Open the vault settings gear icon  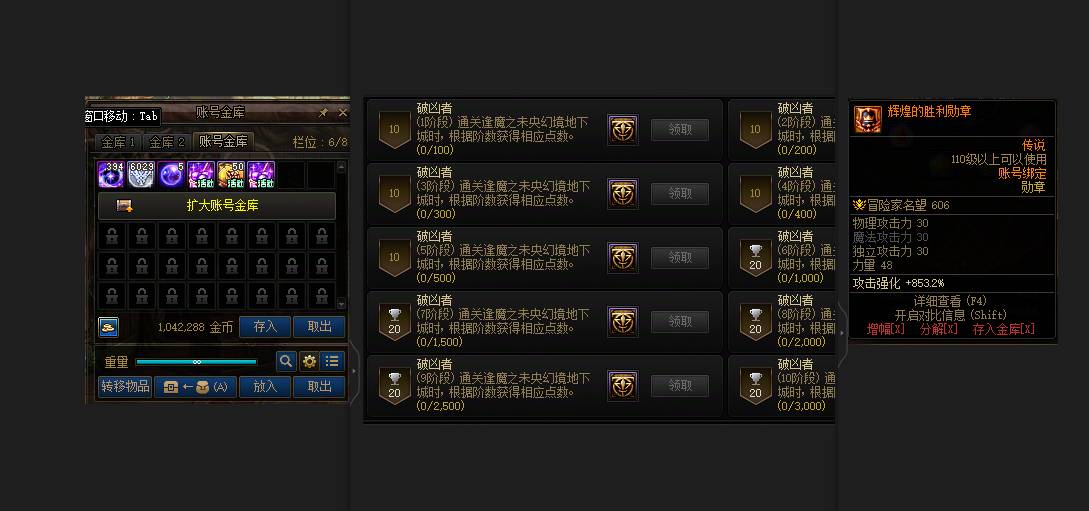click(x=309, y=361)
